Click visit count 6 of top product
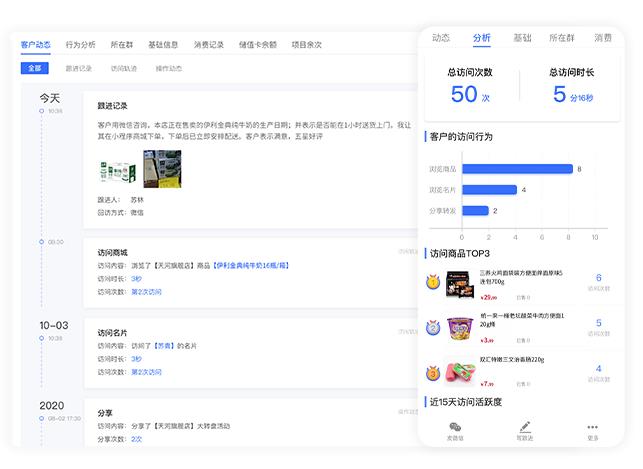The width and height of the screenshot is (643, 469). coord(599,278)
